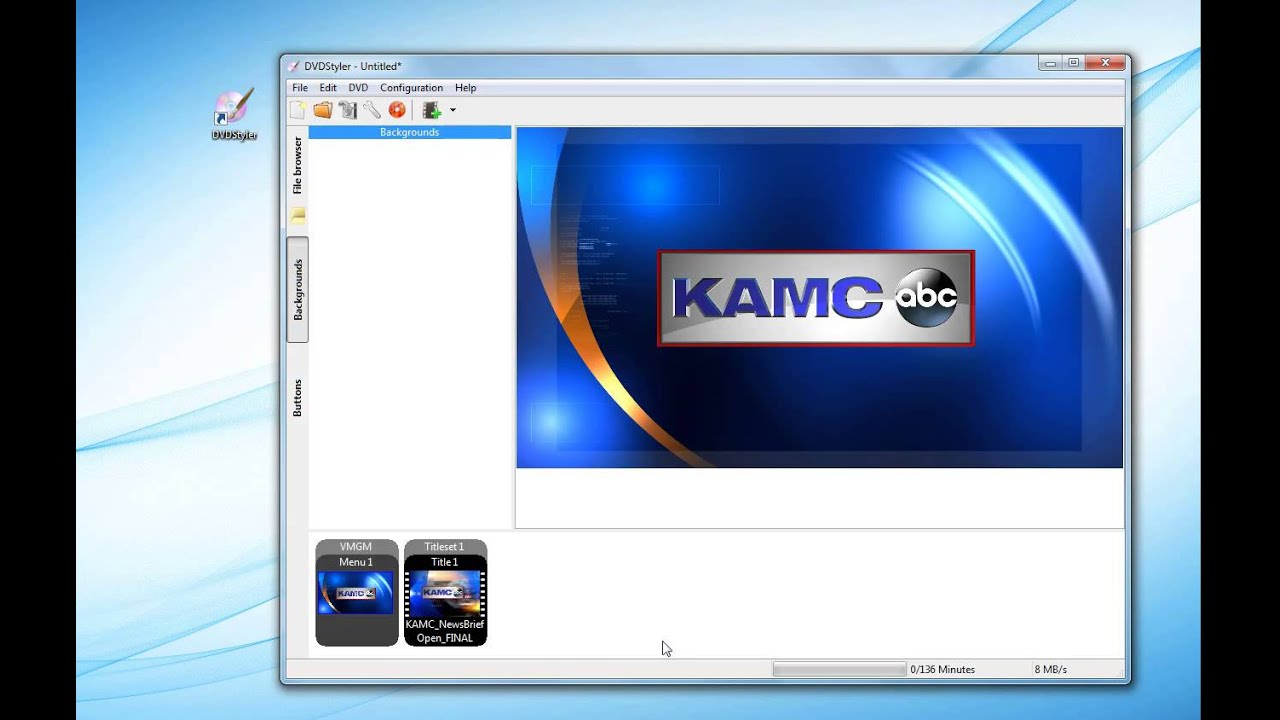Open the Help menu

coord(465,88)
